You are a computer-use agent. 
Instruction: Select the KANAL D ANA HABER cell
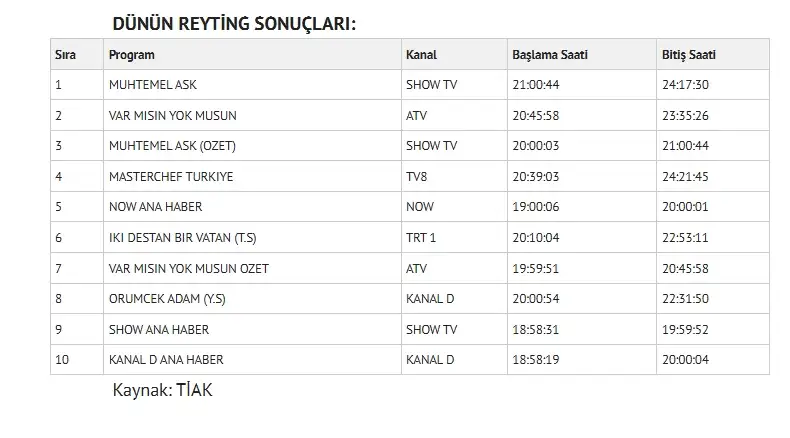pos(252,359)
